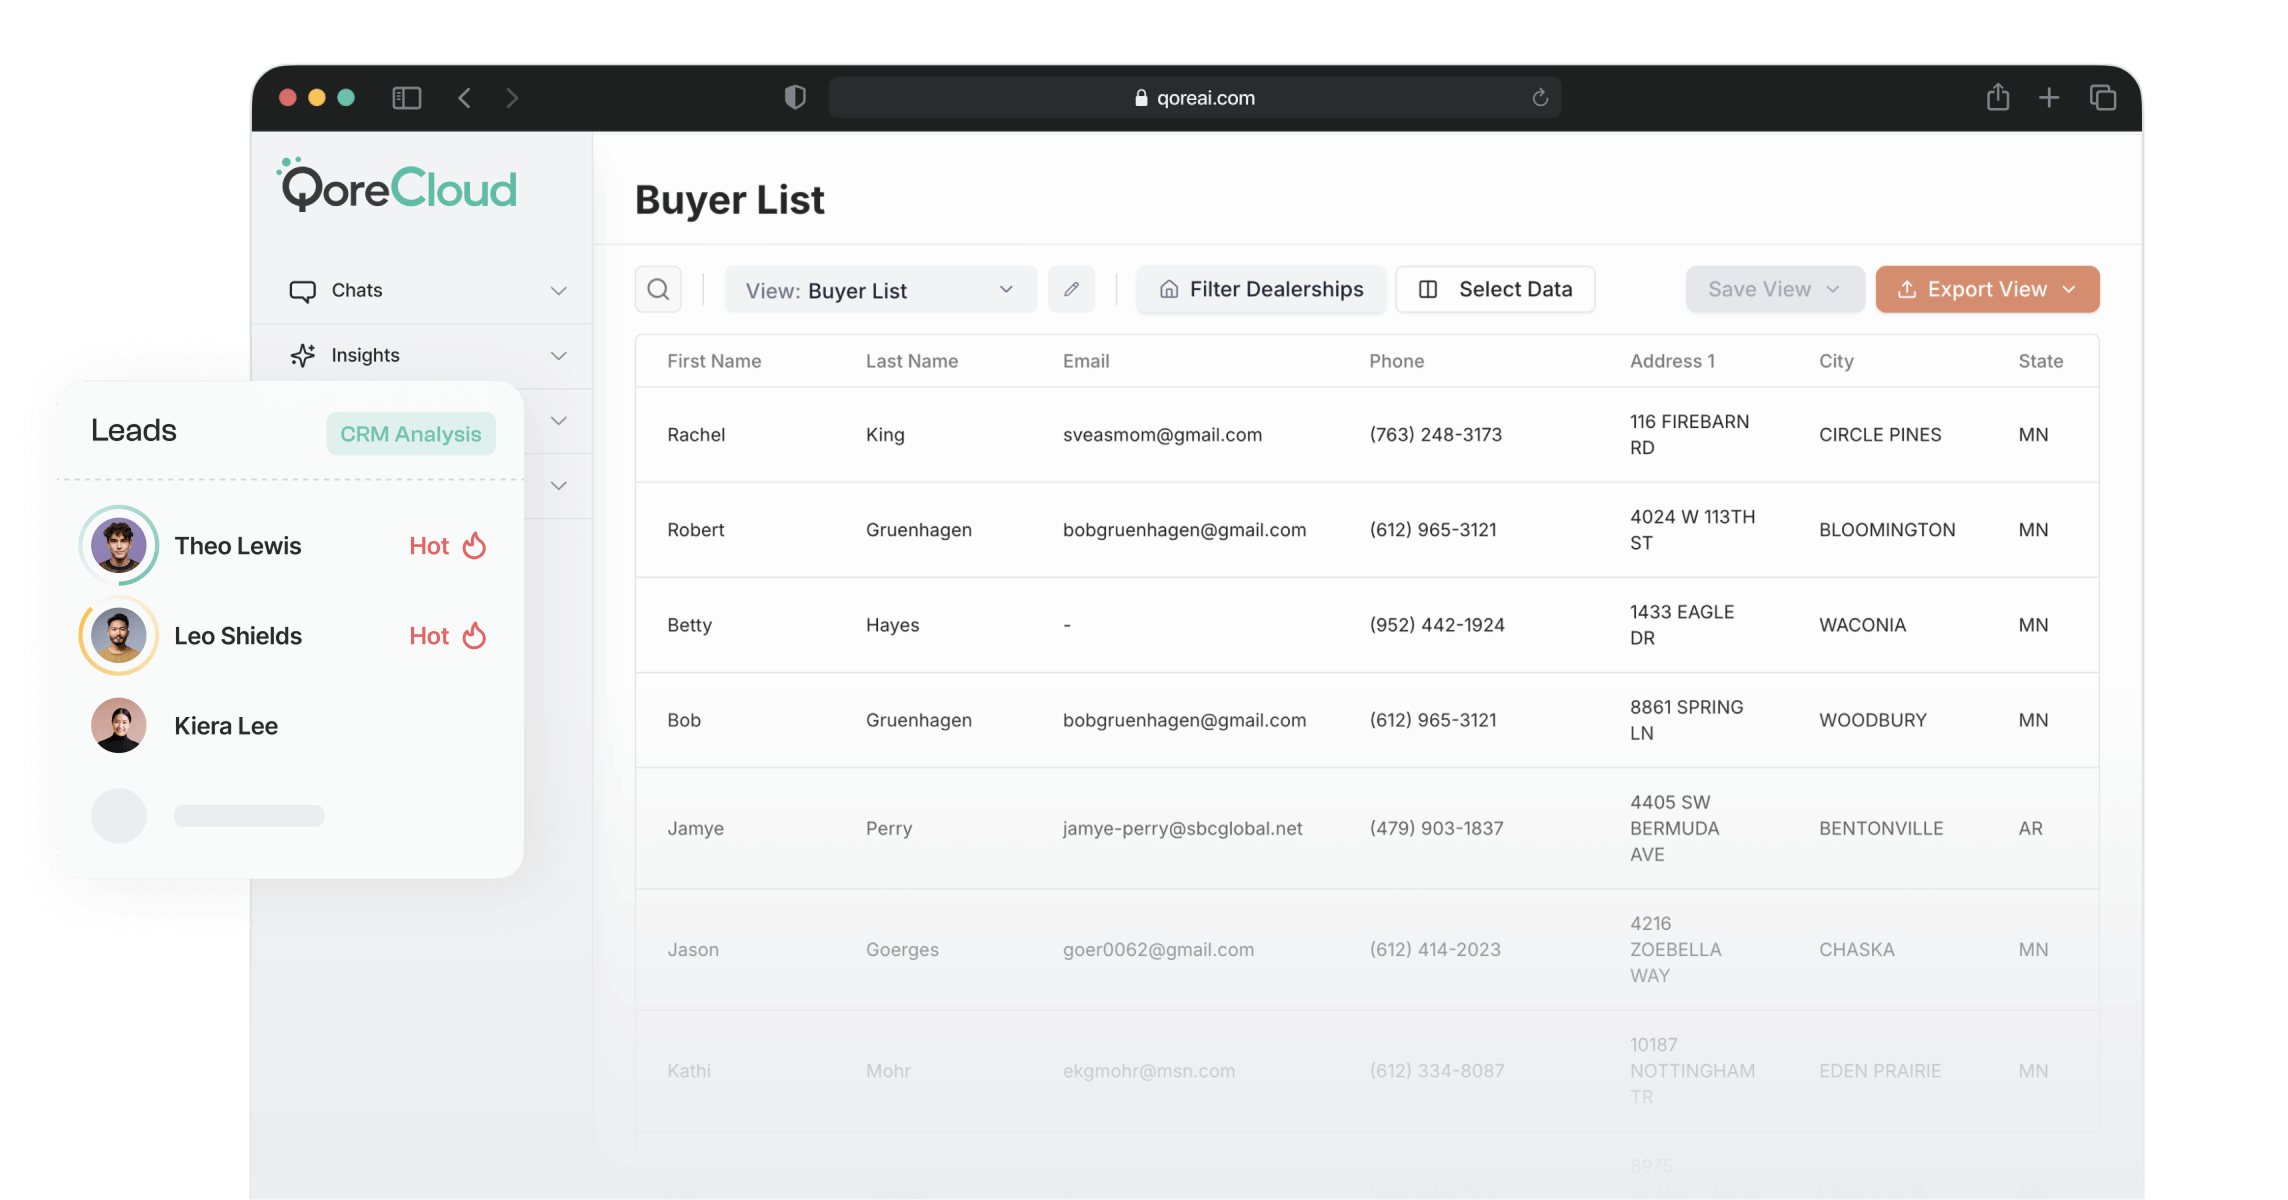The image size is (2288, 1200).
Task: Open the View: Buyer List dropdown
Action: pyautogui.click(x=879, y=290)
